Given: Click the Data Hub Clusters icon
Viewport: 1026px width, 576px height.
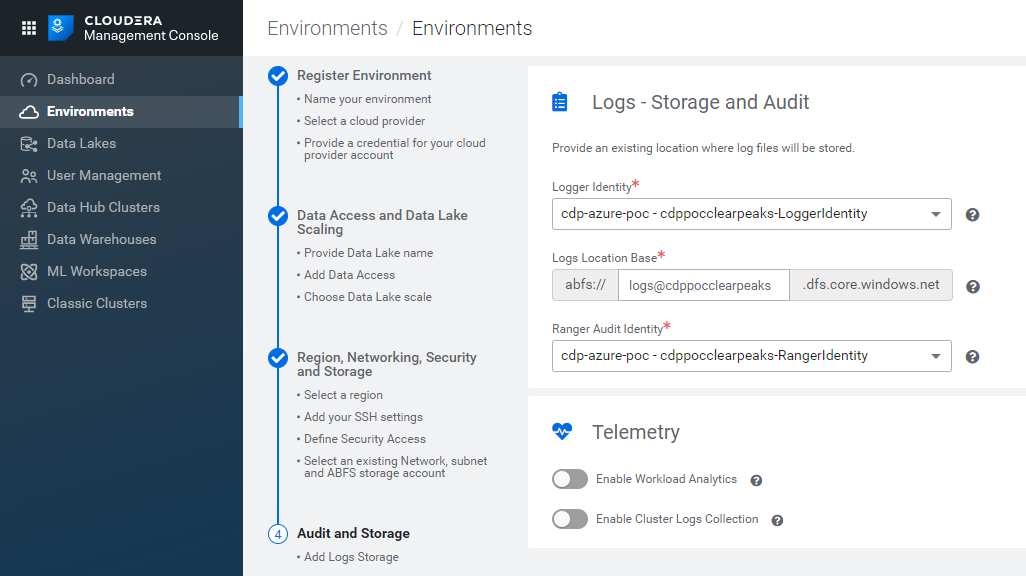Looking at the screenshot, I should 29,208.
